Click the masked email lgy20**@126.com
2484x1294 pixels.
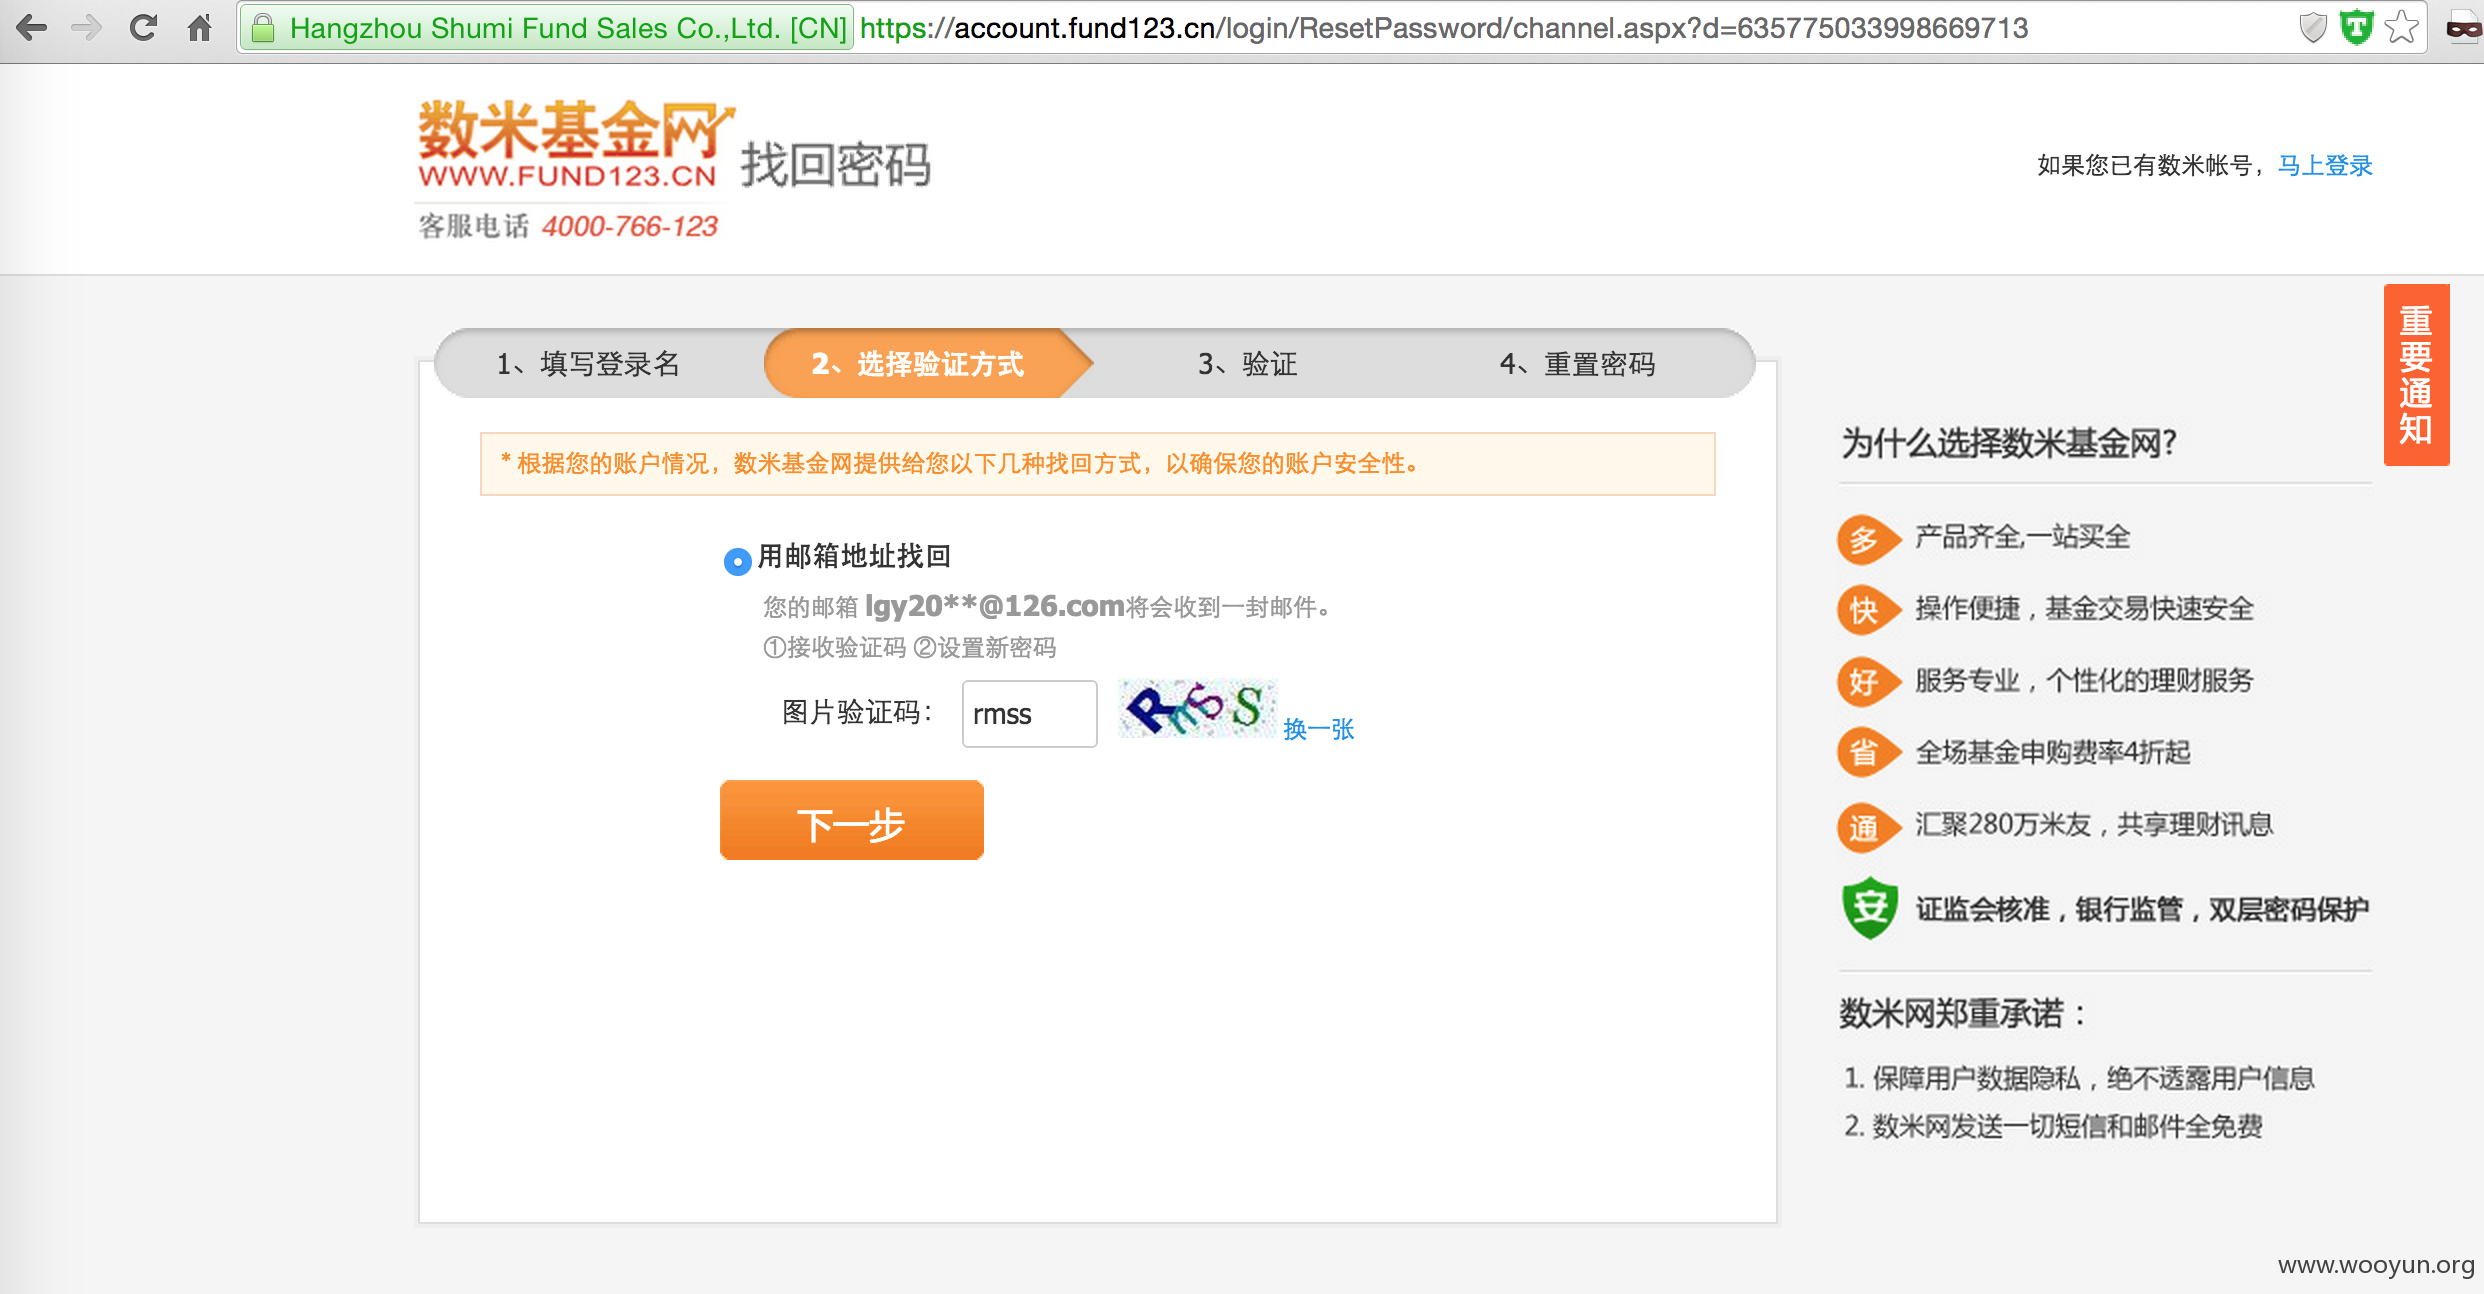[x=994, y=606]
